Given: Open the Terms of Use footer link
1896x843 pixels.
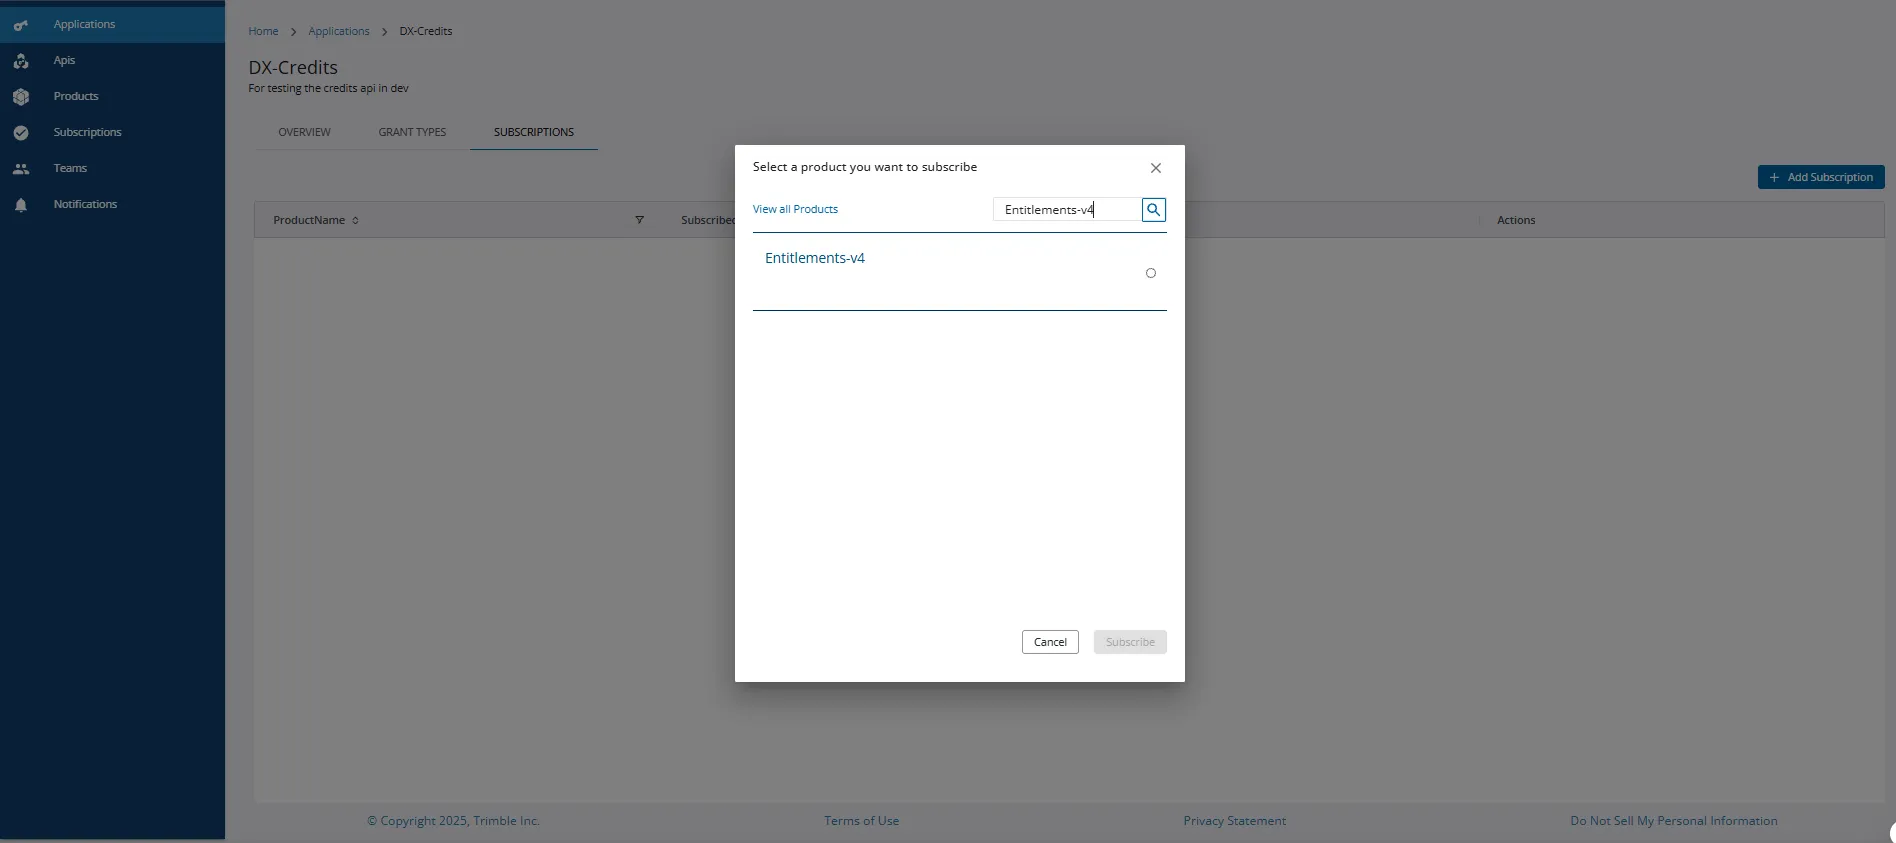Looking at the screenshot, I should point(861,821).
